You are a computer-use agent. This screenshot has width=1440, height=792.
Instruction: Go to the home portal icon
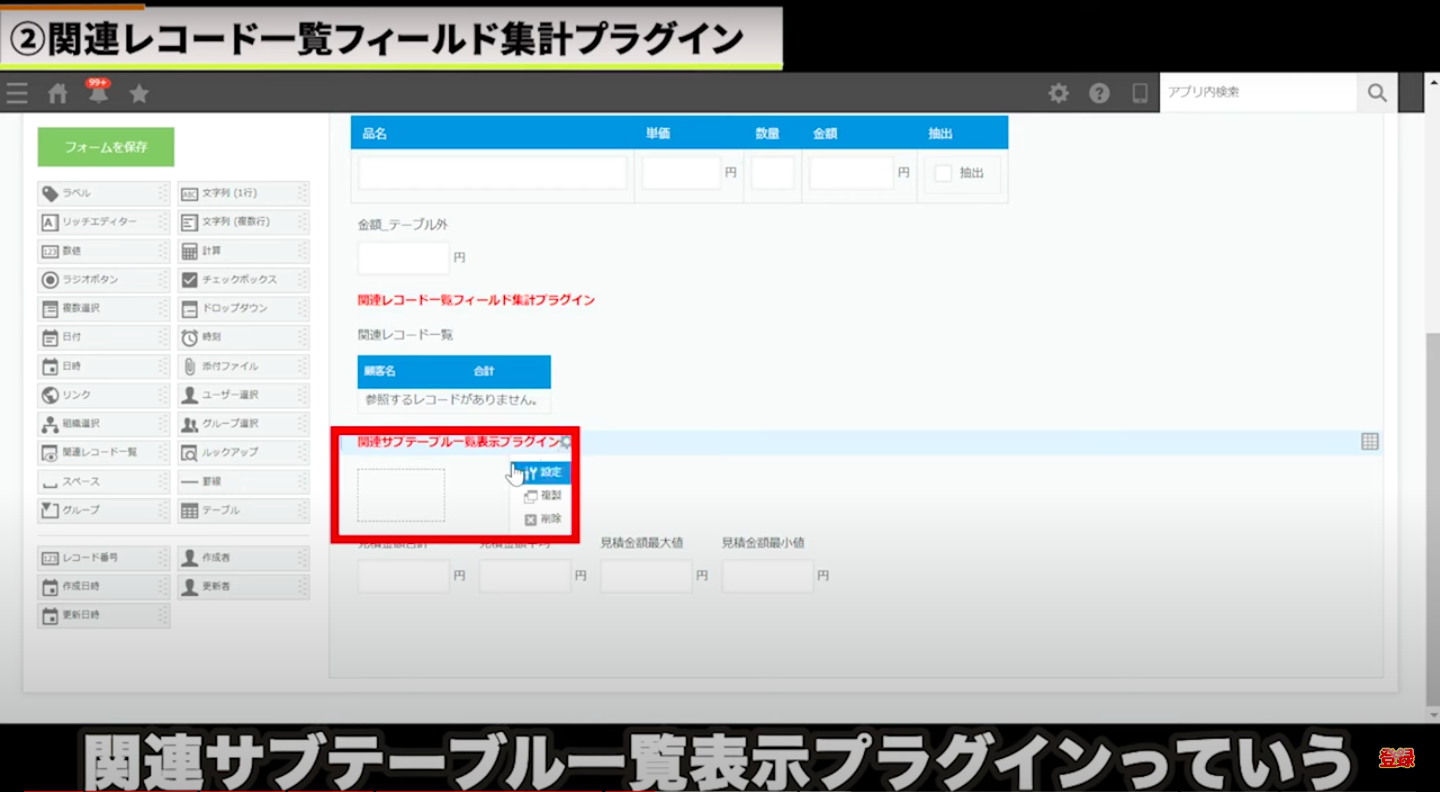coord(58,94)
